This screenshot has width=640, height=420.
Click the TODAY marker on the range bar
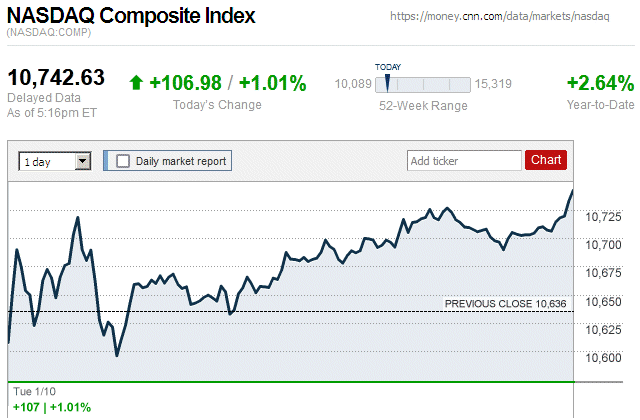[387, 81]
